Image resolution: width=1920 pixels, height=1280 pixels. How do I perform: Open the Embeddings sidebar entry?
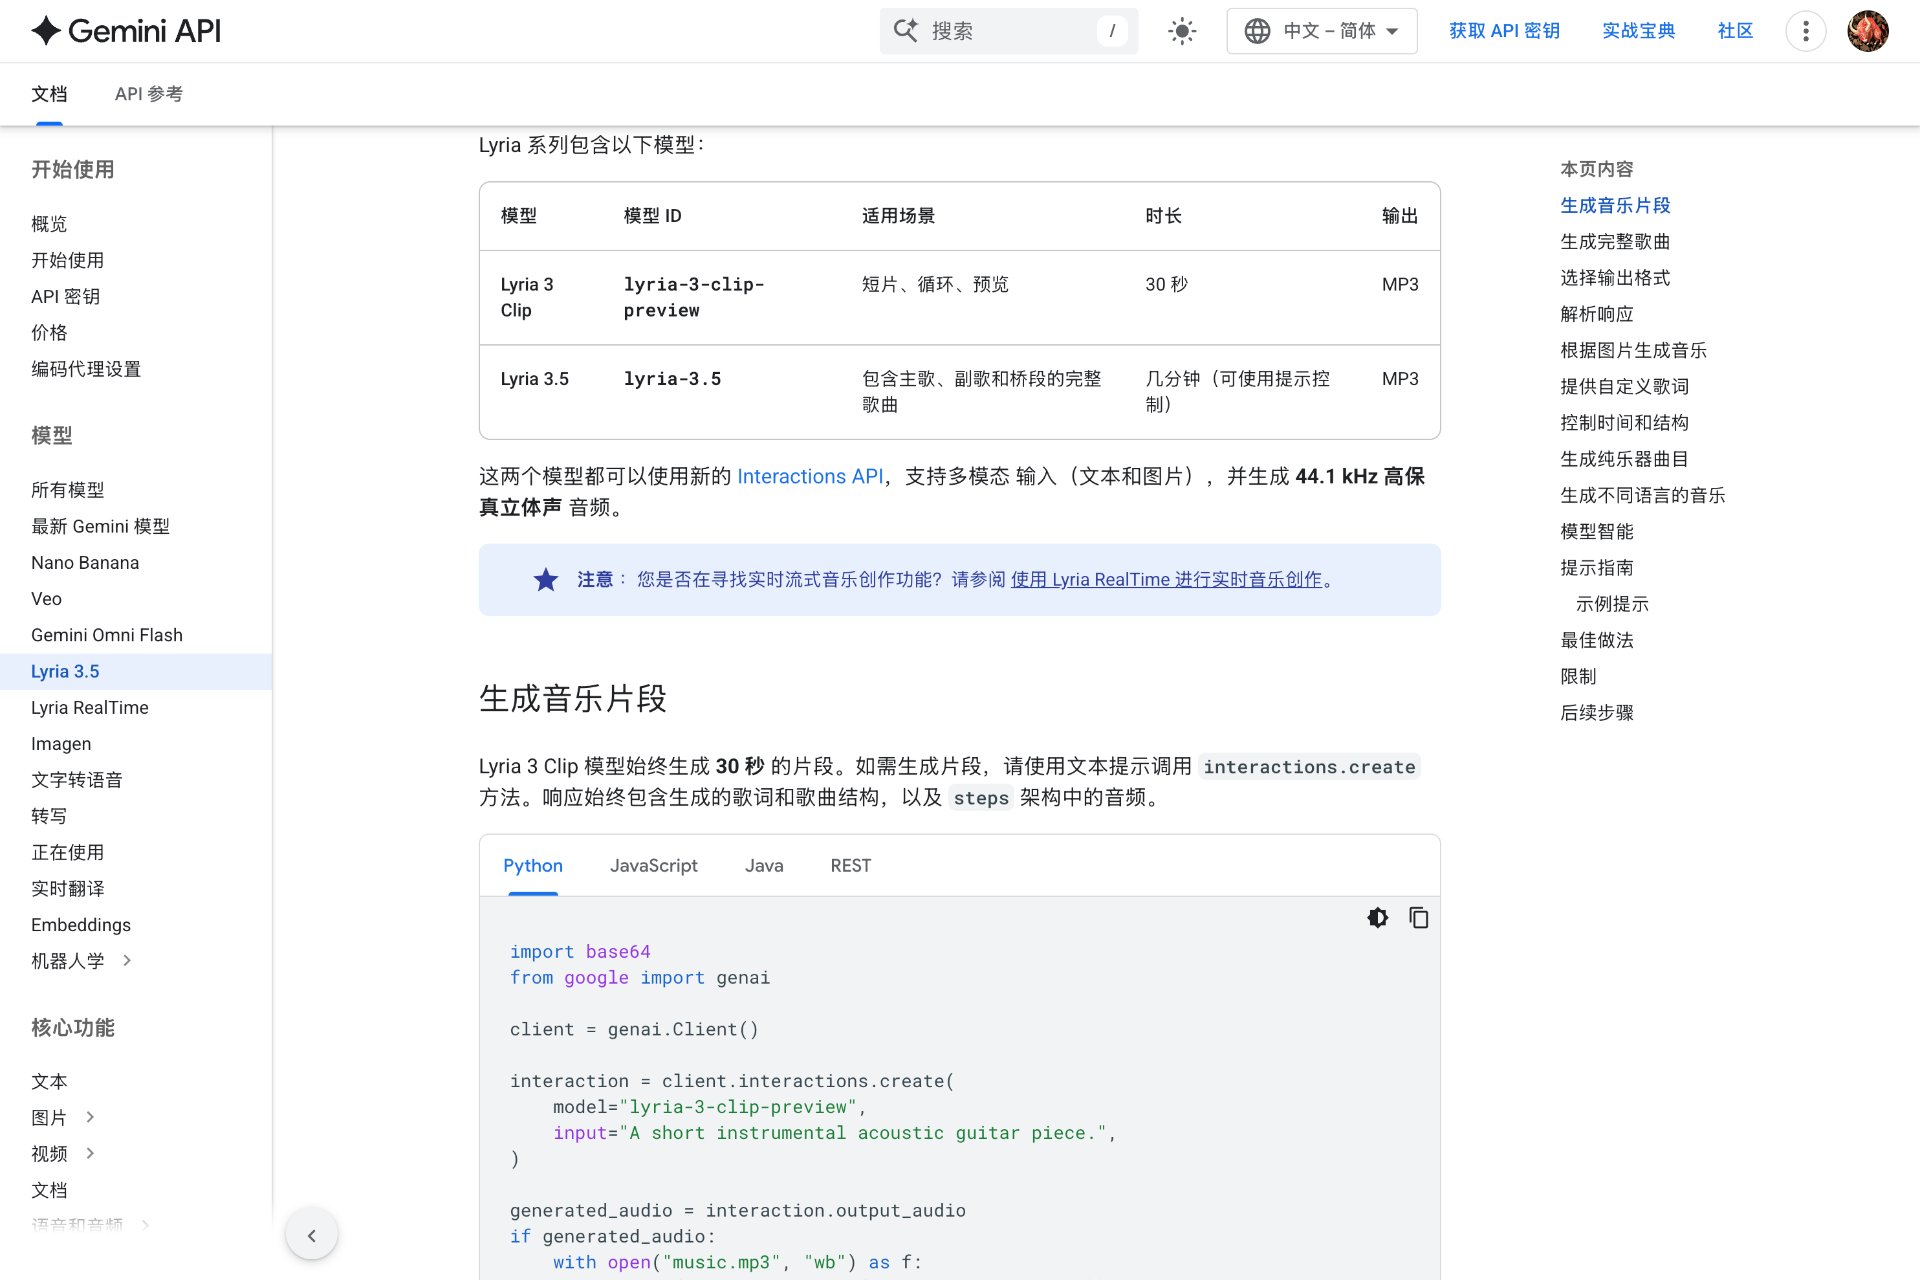point(81,925)
